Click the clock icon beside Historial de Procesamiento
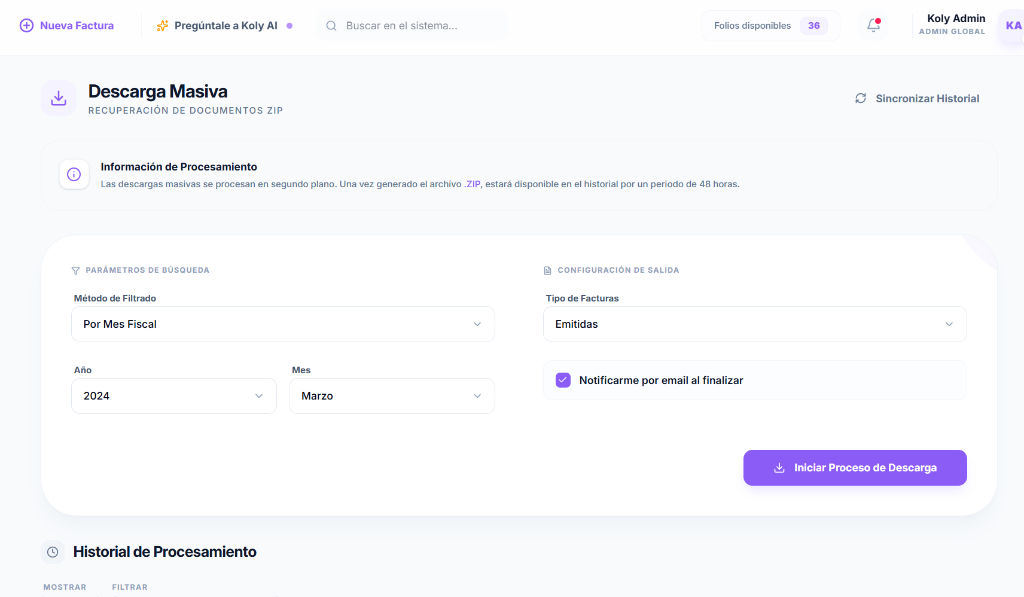The image size is (1024, 597). pos(51,552)
